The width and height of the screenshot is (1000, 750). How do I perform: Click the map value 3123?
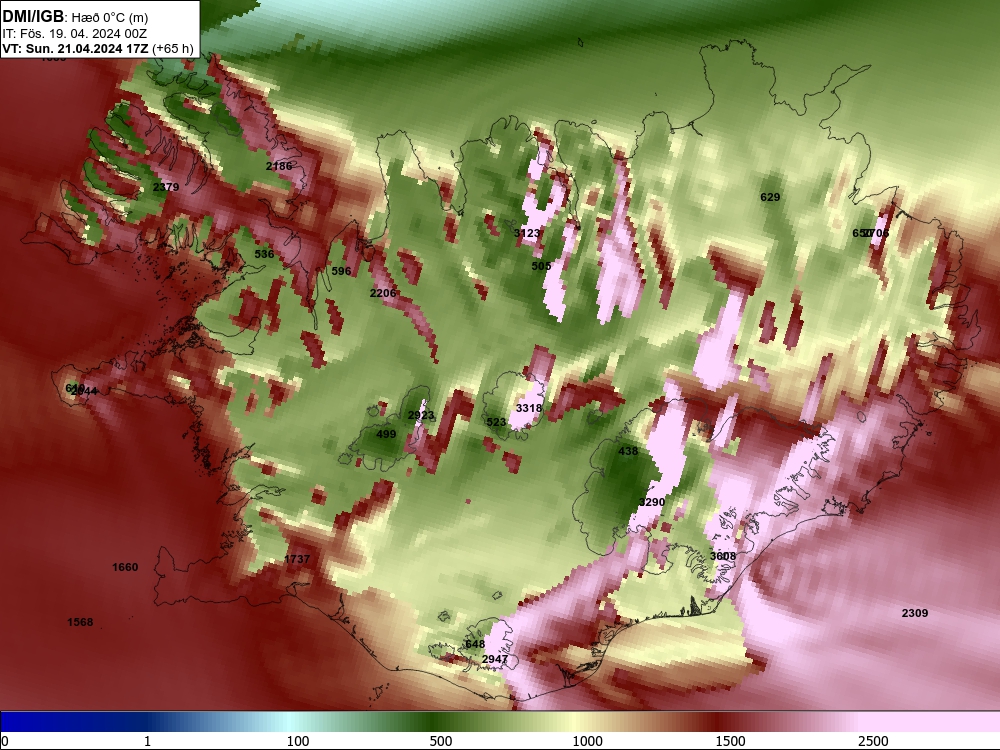point(527,233)
